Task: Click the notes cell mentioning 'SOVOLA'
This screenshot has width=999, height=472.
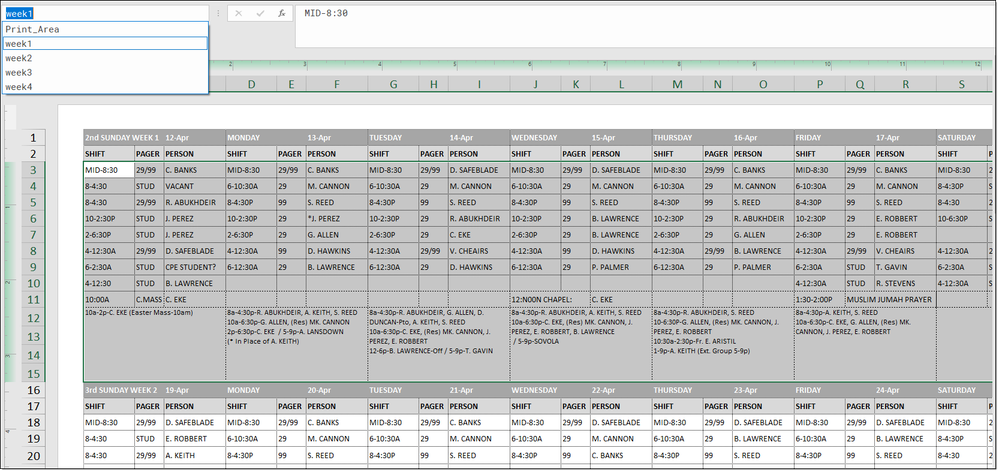Action: (x=581, y=345)
